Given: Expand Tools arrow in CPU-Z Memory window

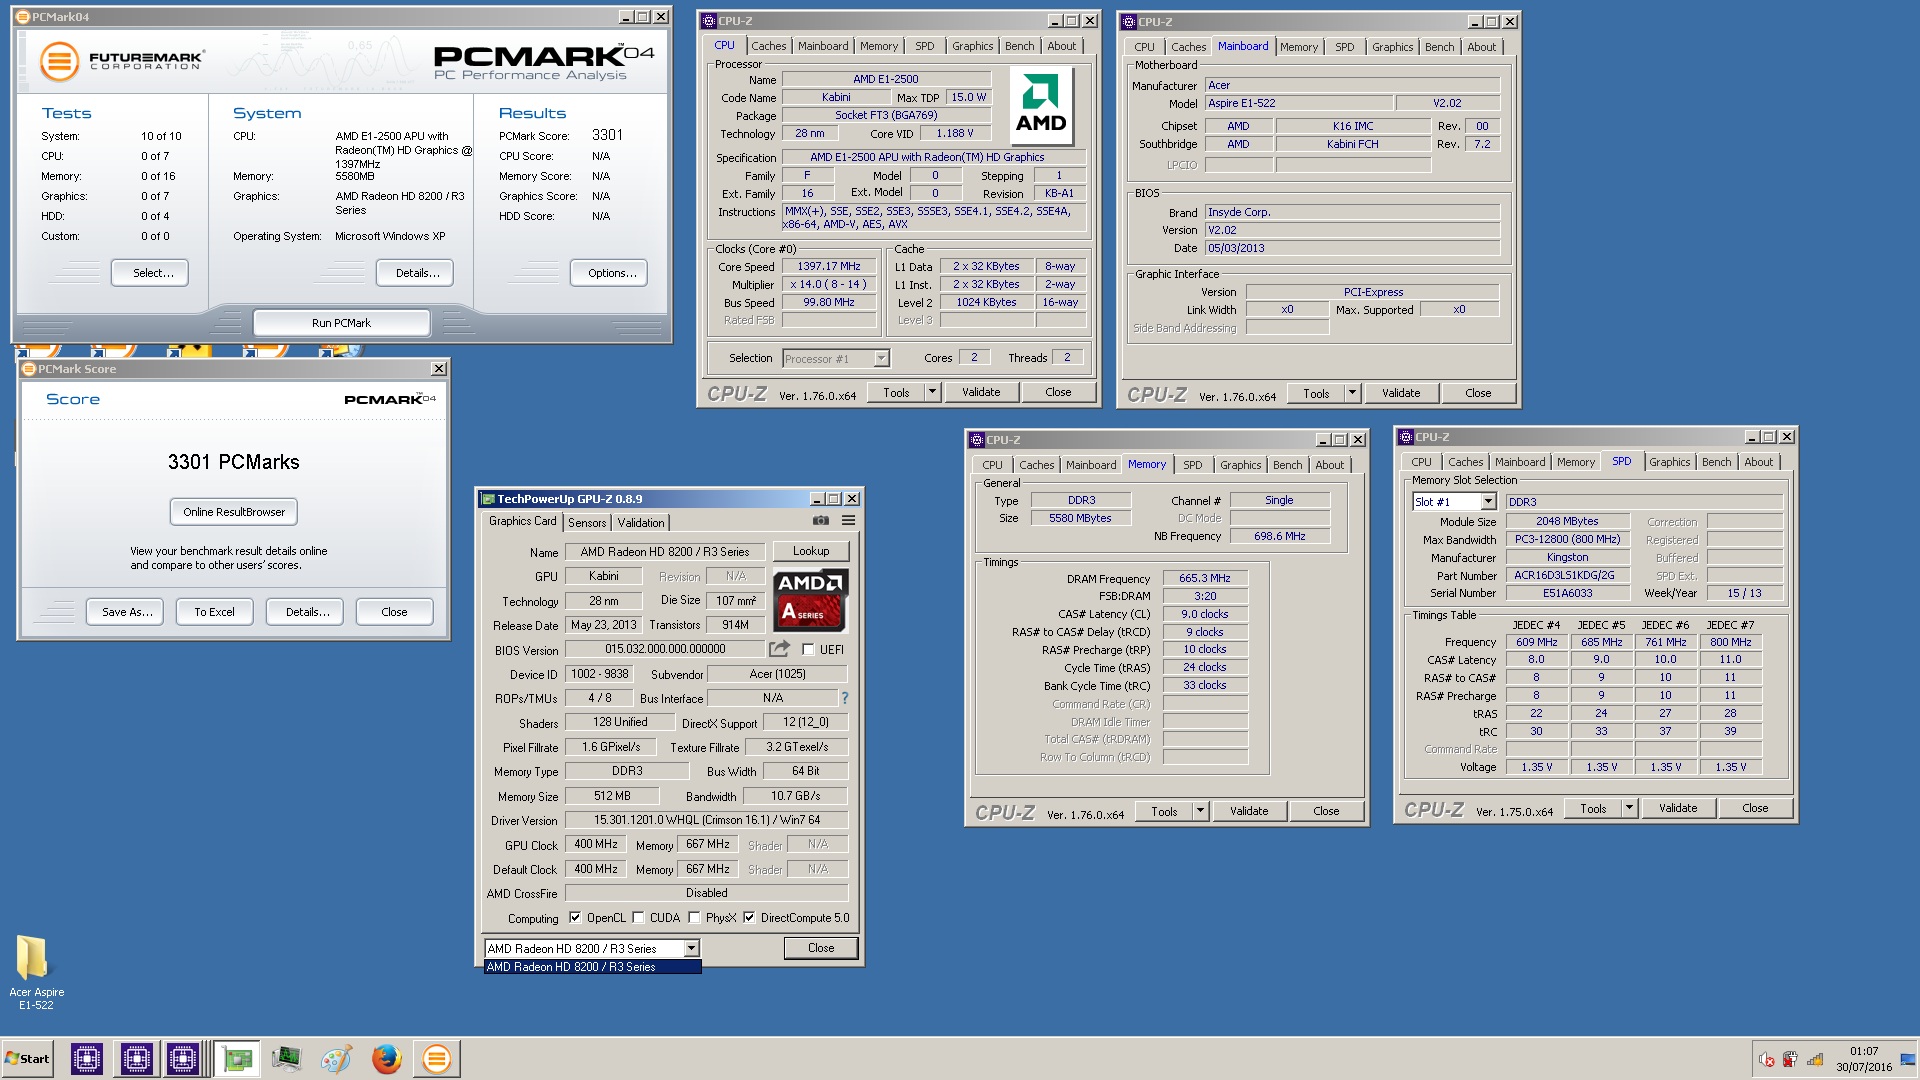Looking at the screenshot, I should tap(1201, 811).
